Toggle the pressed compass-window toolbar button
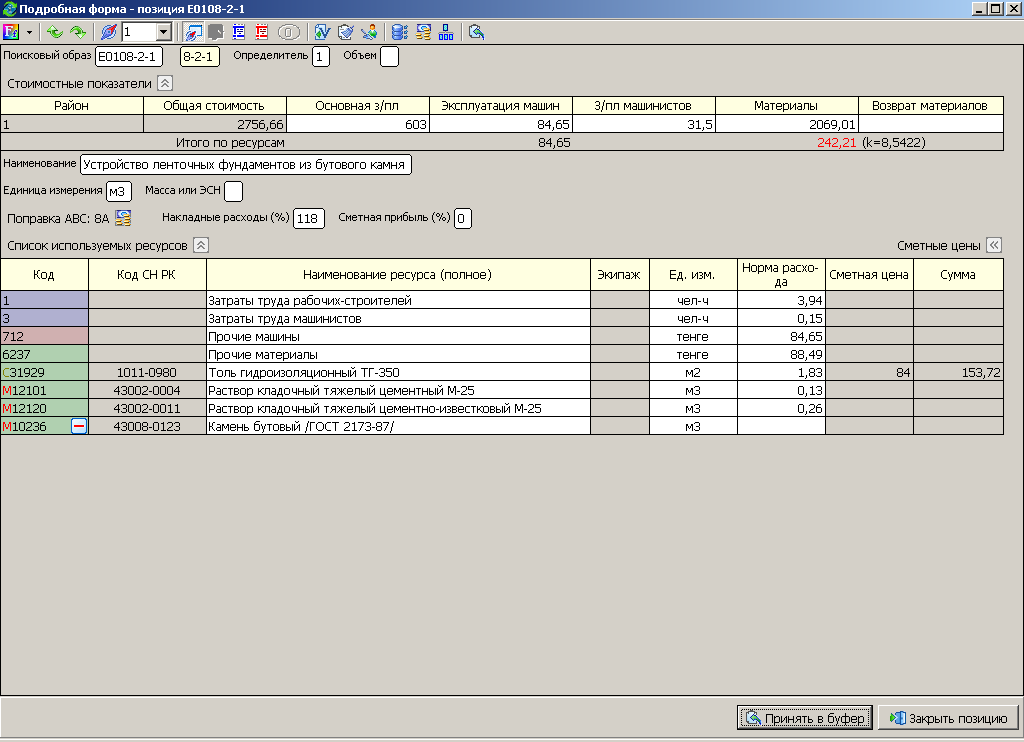The height and width of the screenshot is (742, 1024). (x=193, y=31)
